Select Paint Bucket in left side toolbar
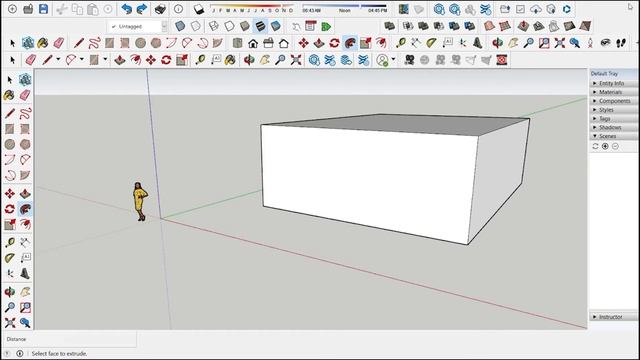This screenshot has width=640, height=360. point(9,95)
